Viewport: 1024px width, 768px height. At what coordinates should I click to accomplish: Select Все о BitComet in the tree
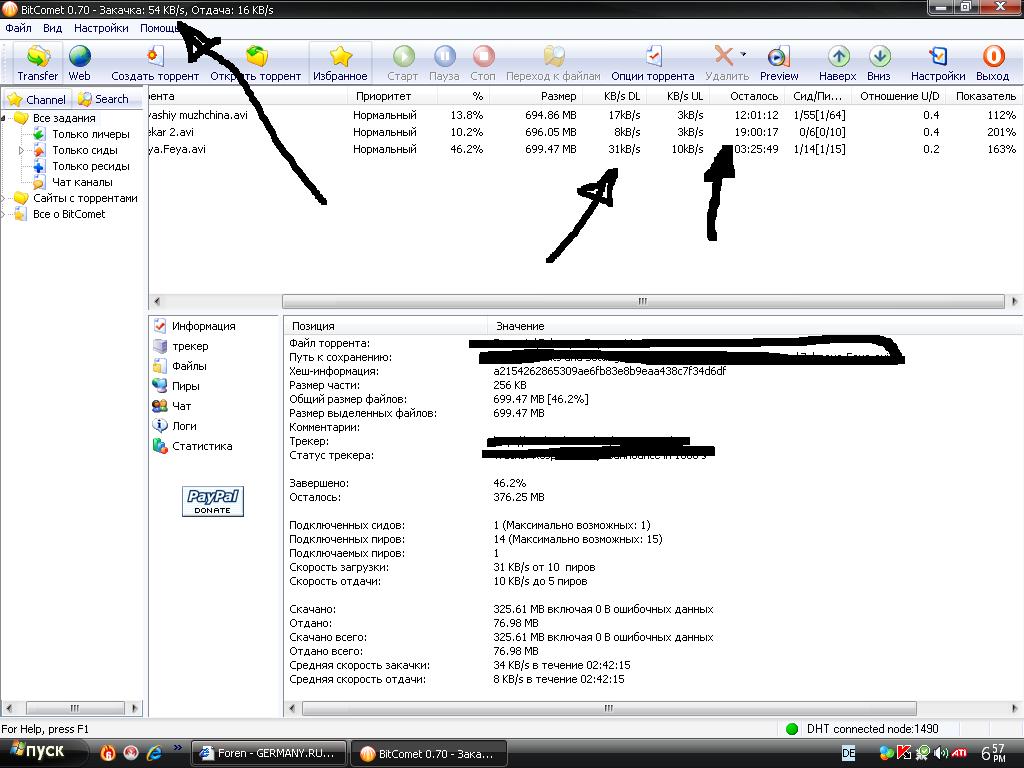click(69, 214)
